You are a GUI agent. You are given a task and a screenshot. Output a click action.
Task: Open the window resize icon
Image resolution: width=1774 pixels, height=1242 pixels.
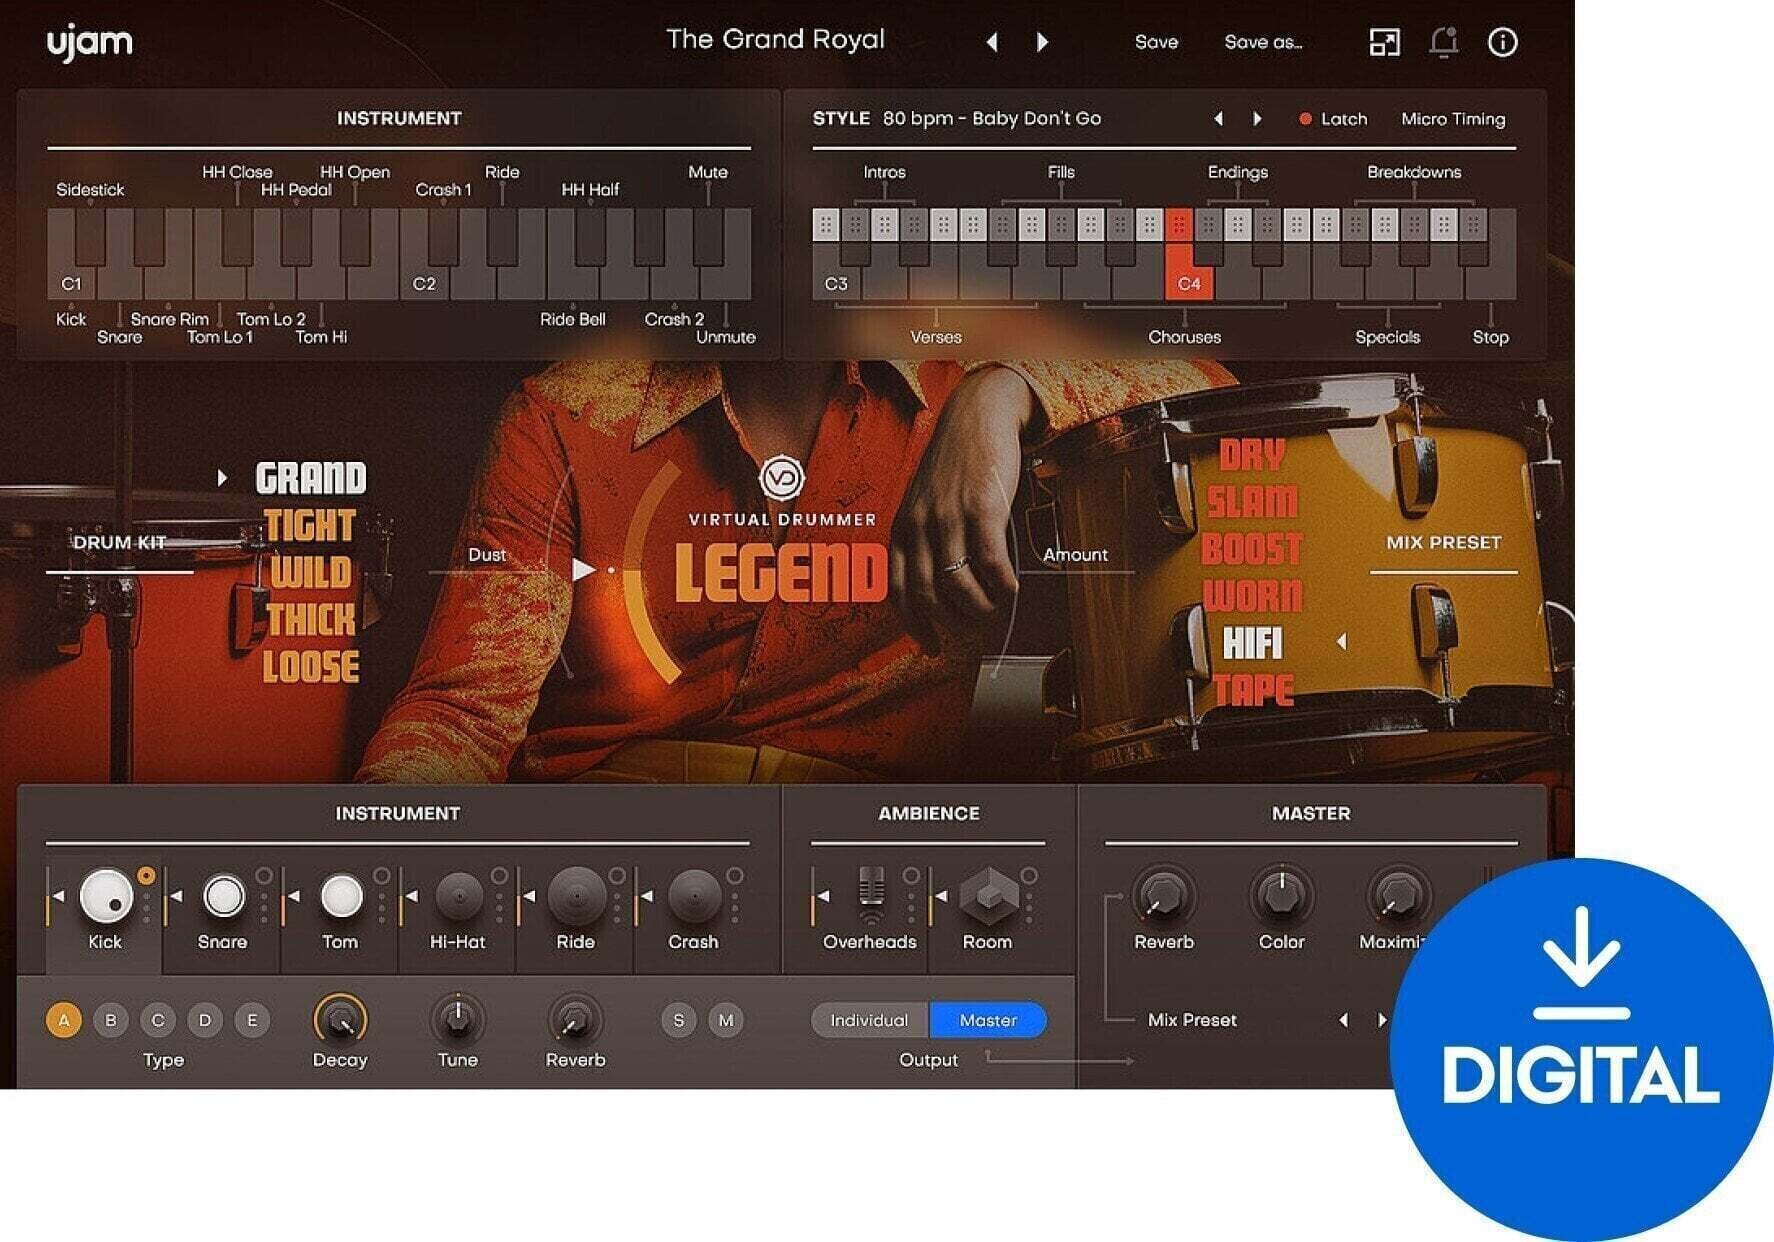coord(1384,42)
